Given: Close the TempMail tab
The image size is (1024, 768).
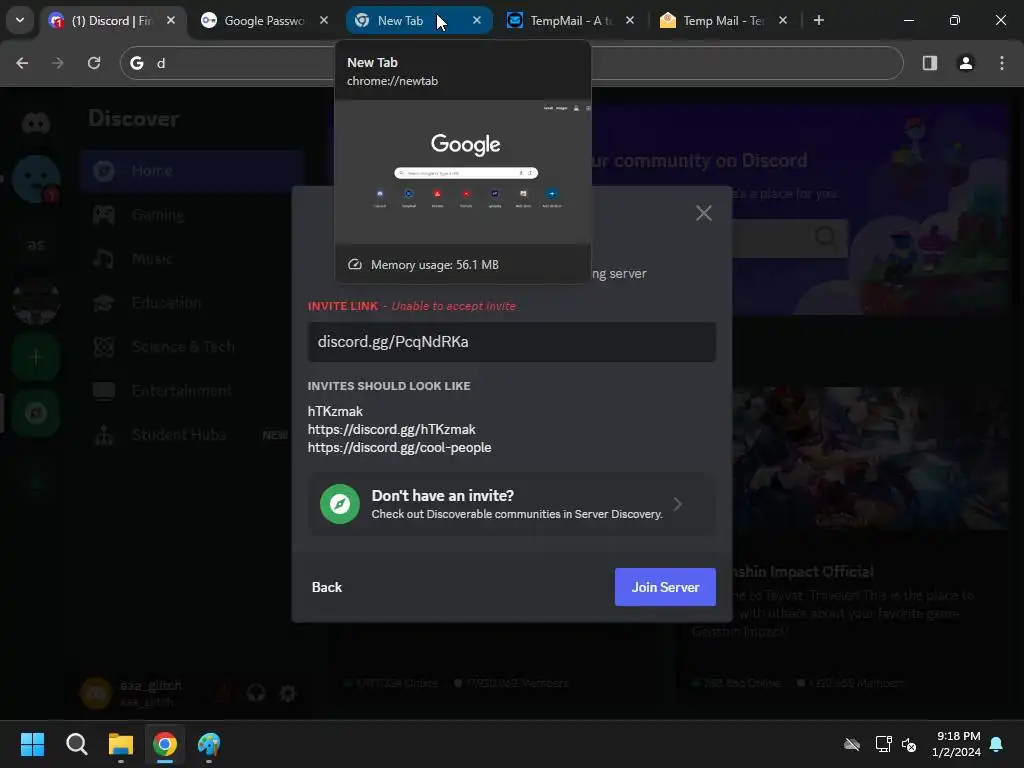Looking at the screenshot, I should coord(630,21).
